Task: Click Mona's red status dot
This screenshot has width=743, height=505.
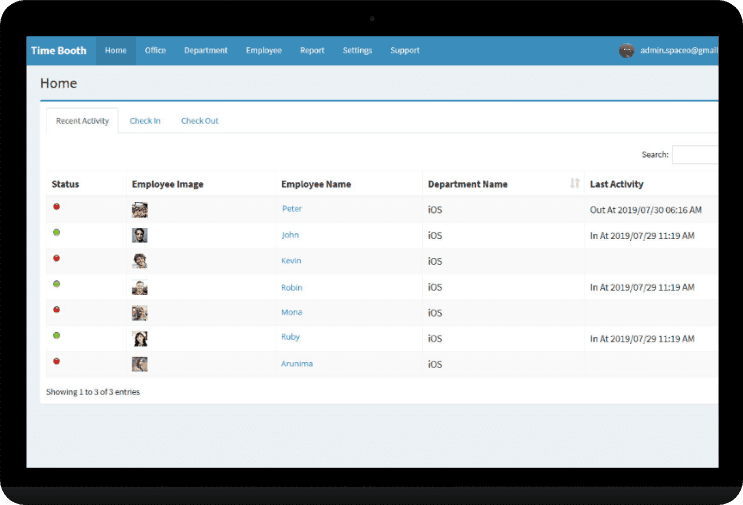Action: (56, 309)
